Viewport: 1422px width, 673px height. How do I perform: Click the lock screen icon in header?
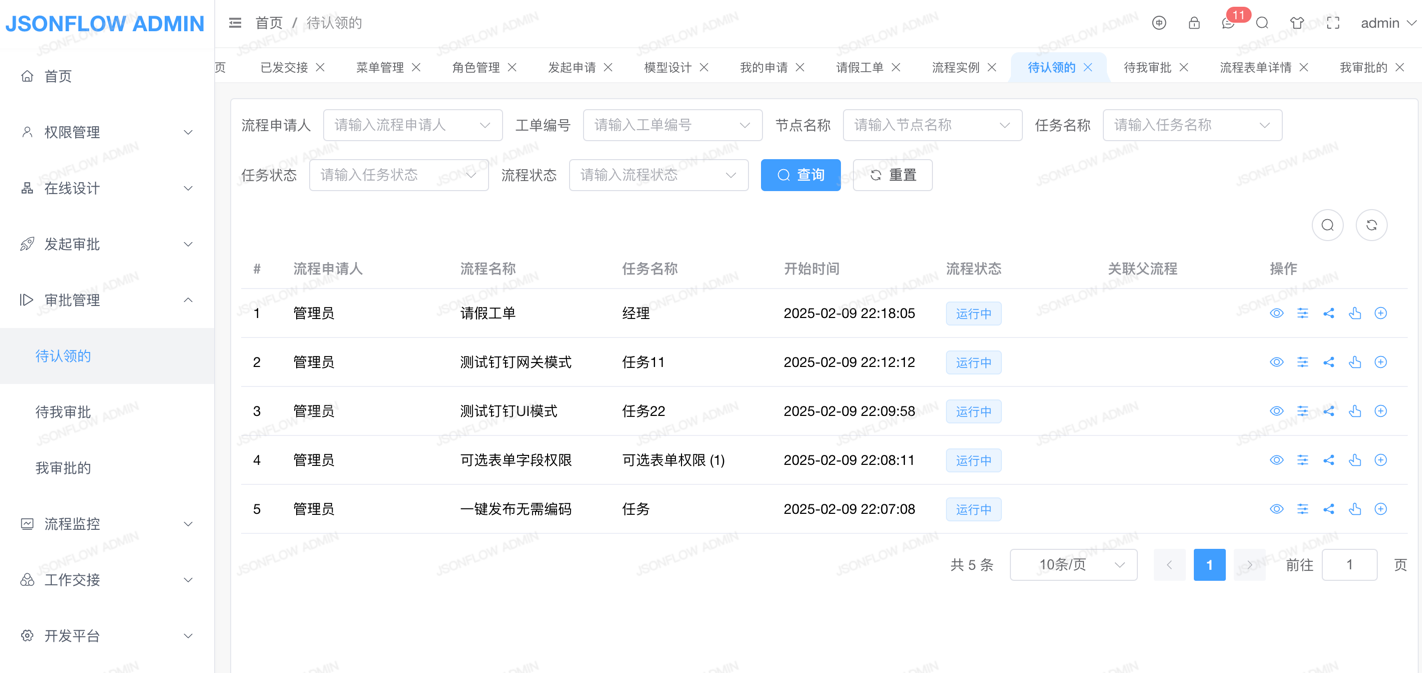point(1194,23)
